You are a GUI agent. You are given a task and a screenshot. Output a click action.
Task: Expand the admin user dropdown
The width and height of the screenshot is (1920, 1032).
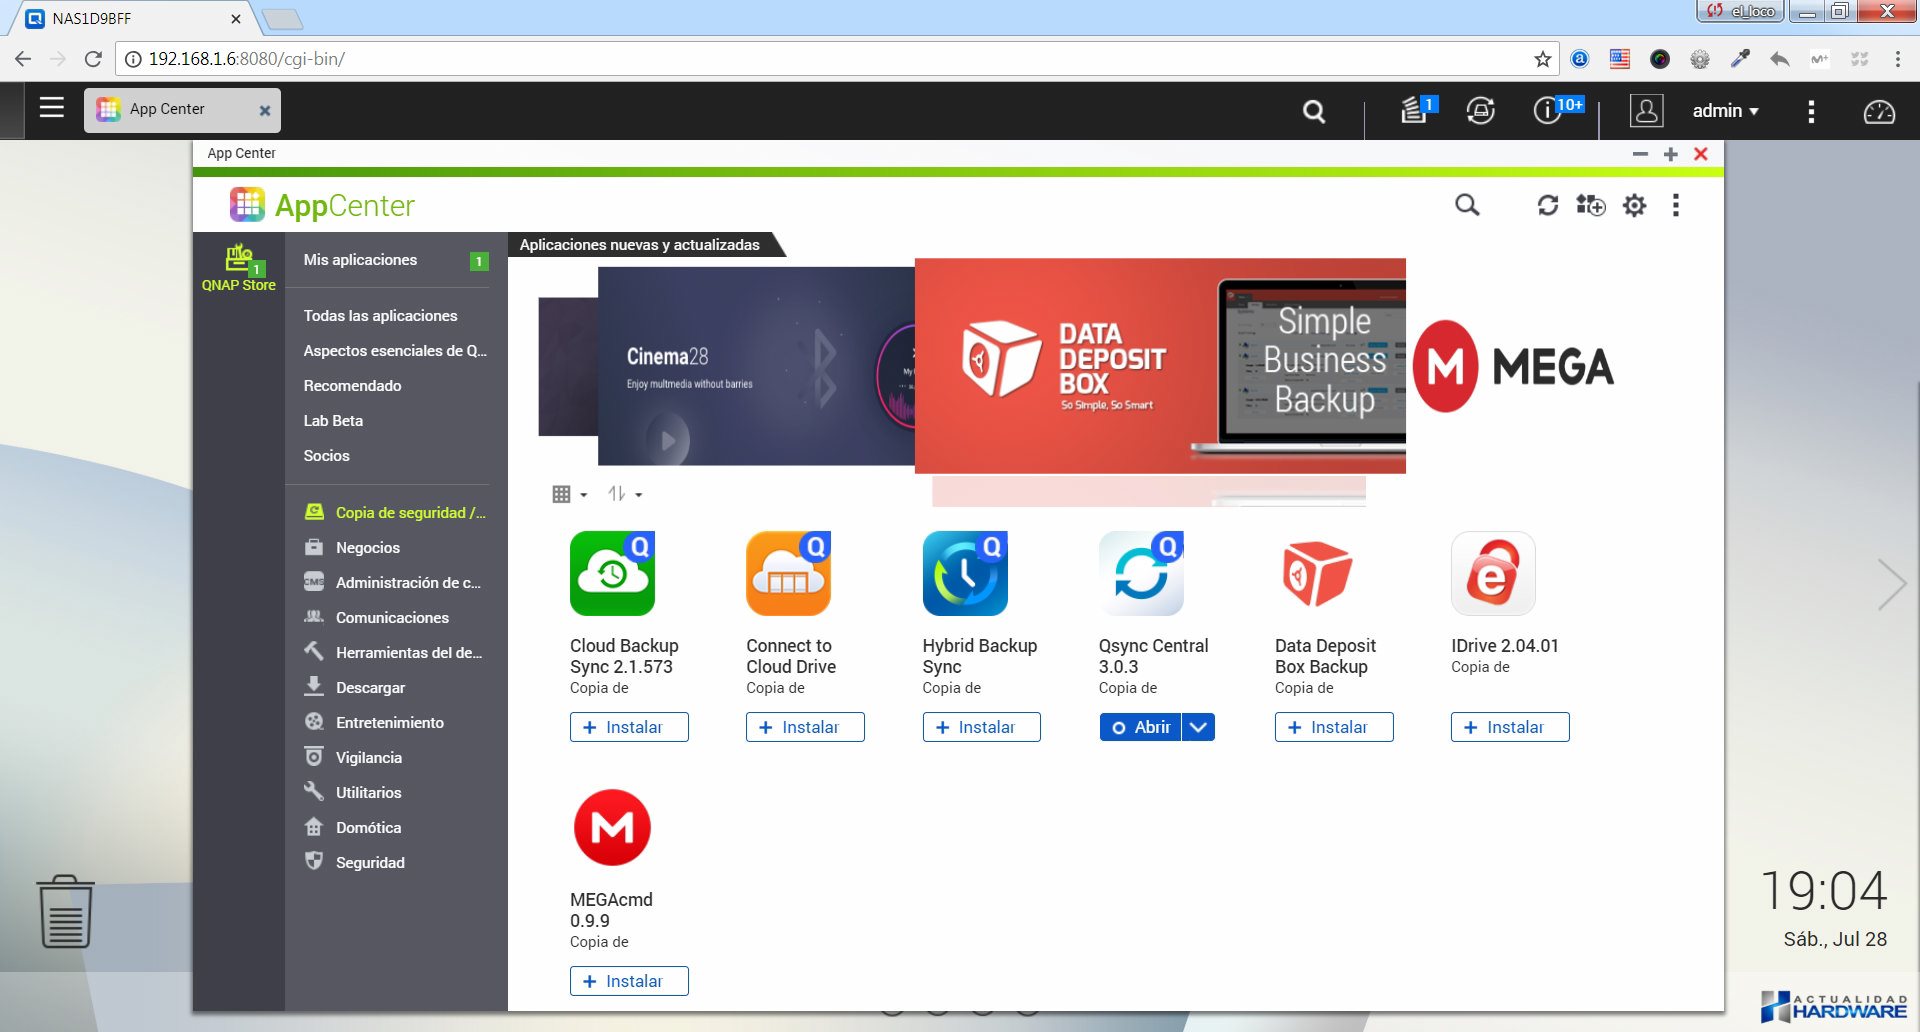[x=1725, y=111]
